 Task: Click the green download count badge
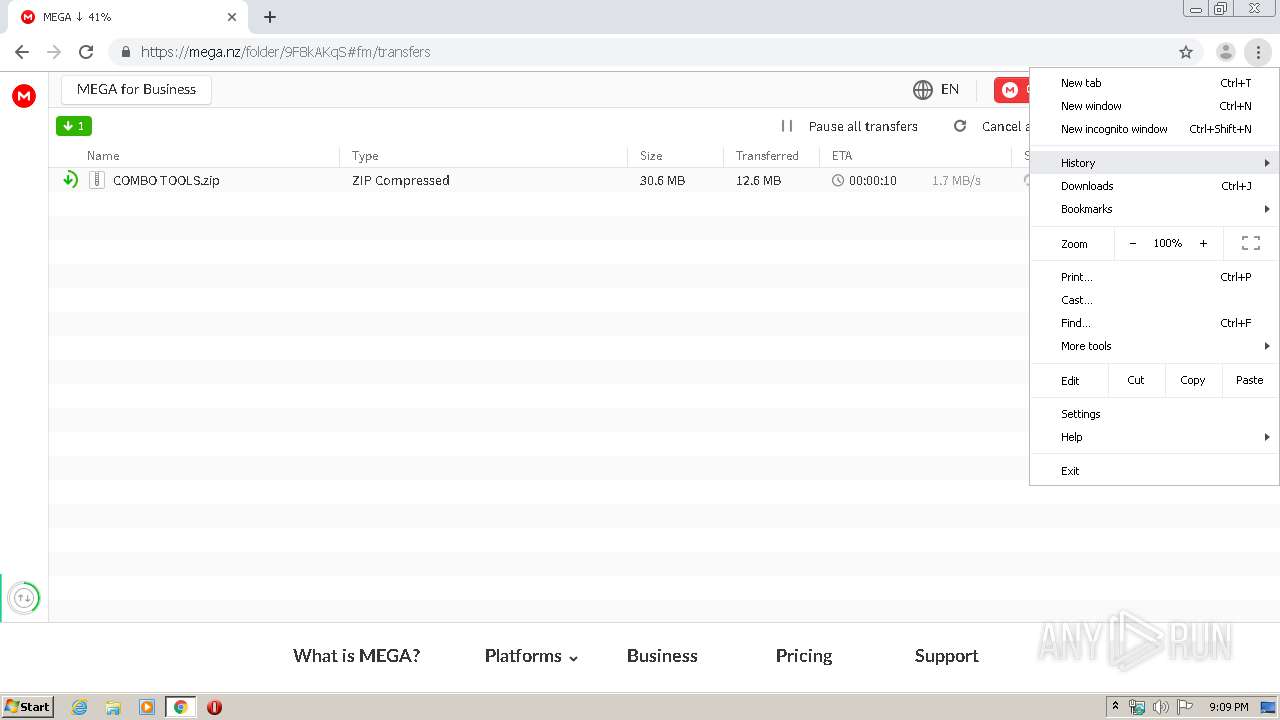(74, 126)
